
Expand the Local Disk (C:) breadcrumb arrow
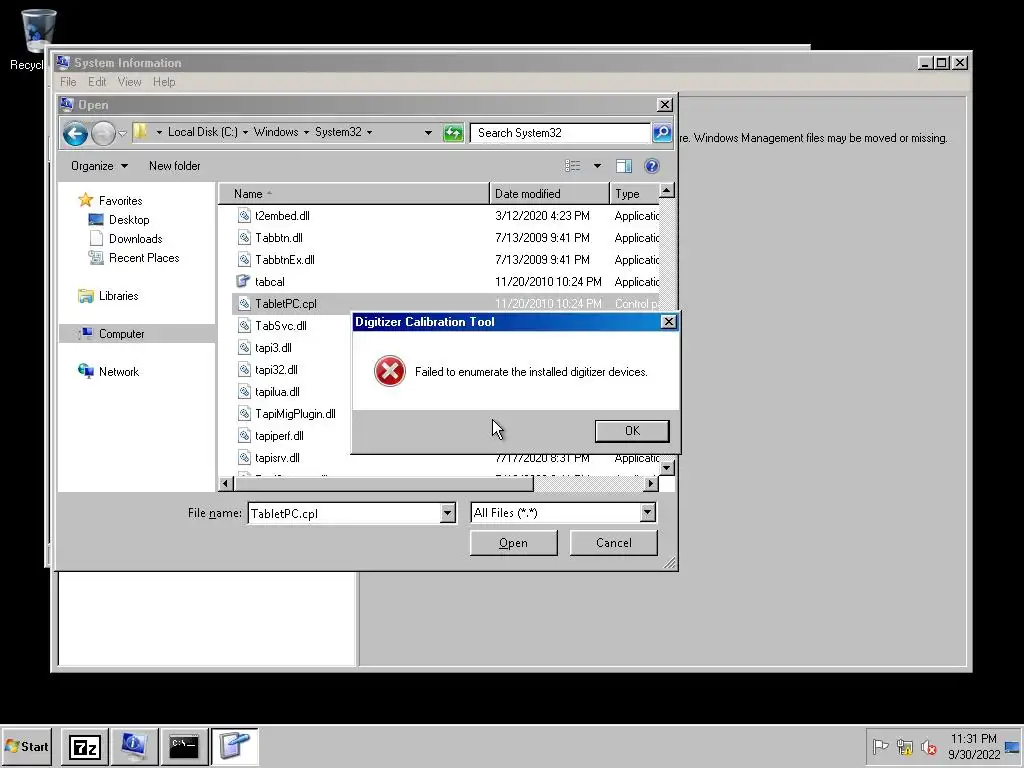click(245, 133)
